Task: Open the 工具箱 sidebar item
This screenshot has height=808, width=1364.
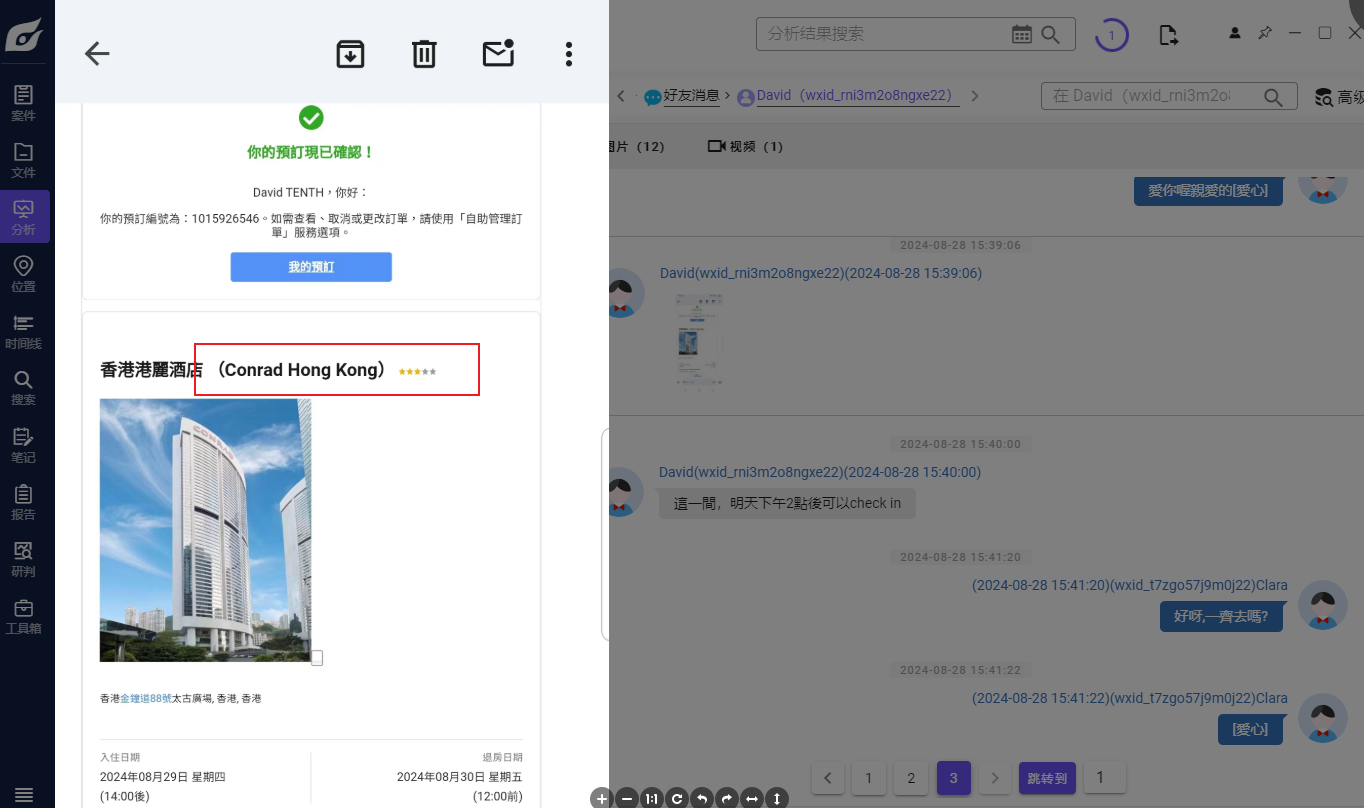Action: point(23,616)
